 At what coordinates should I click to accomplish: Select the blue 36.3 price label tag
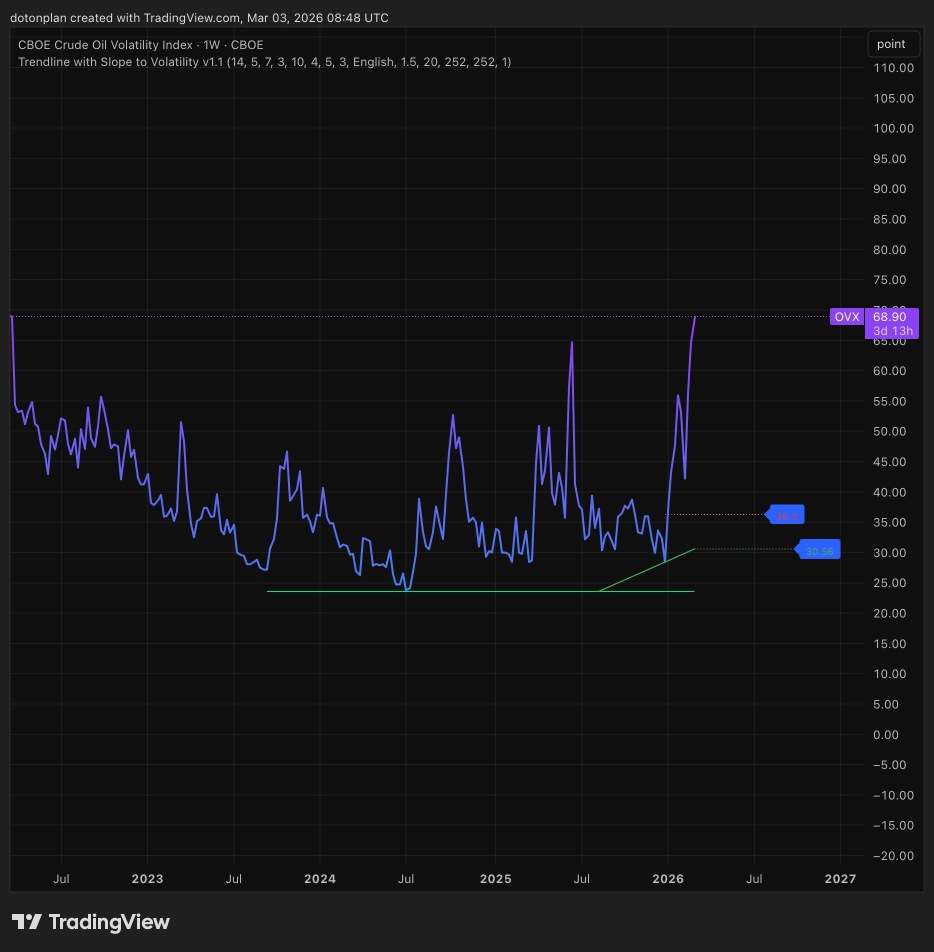tap(785, 515)
